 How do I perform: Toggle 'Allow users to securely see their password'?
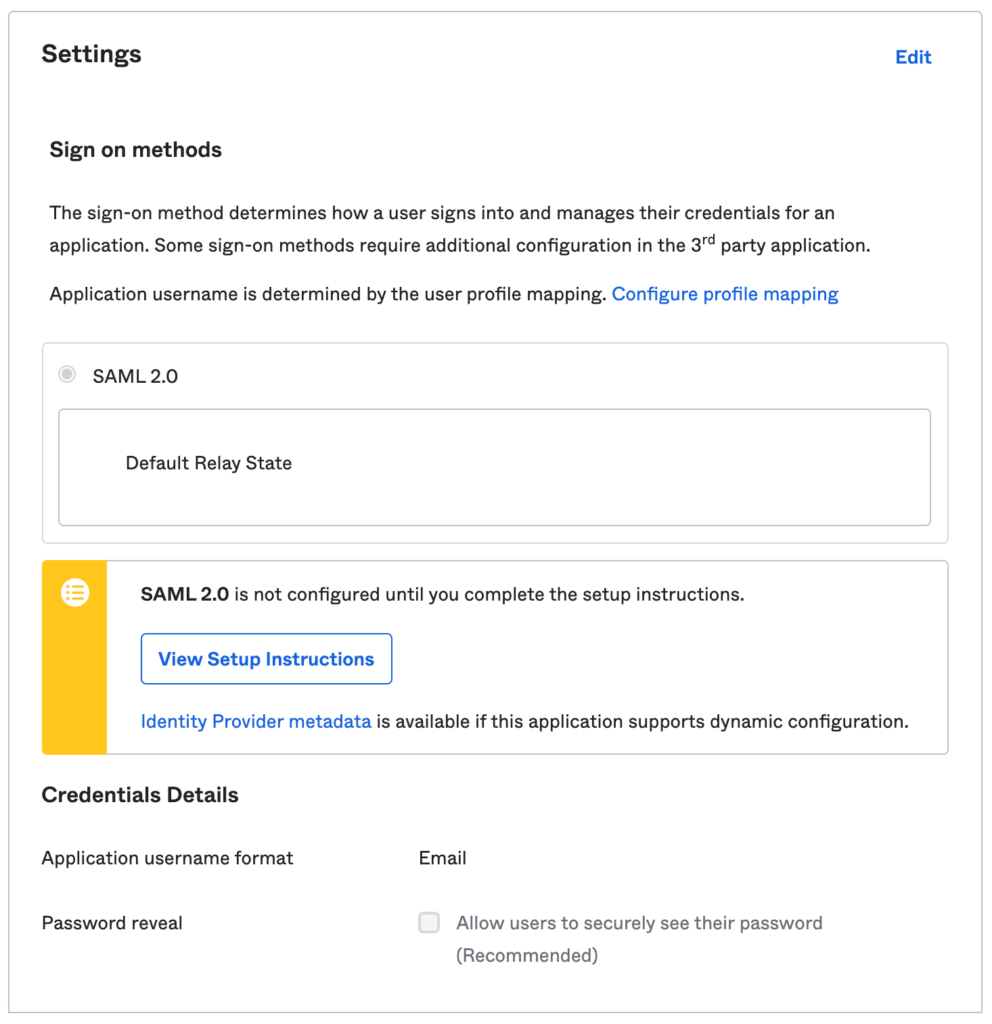[429, 923]
